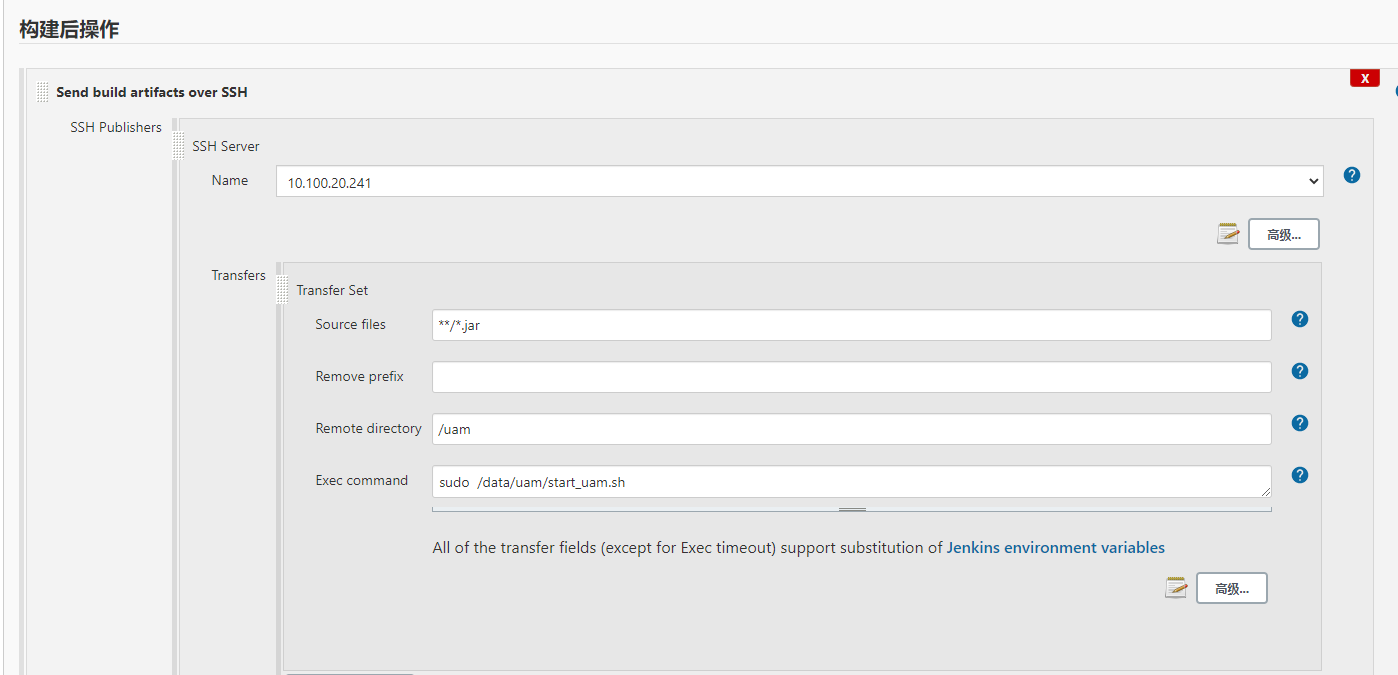Show help for Remove prefix
Image resolution: width=1398 pixels, height=675 pixels.
pos(1299,371)
